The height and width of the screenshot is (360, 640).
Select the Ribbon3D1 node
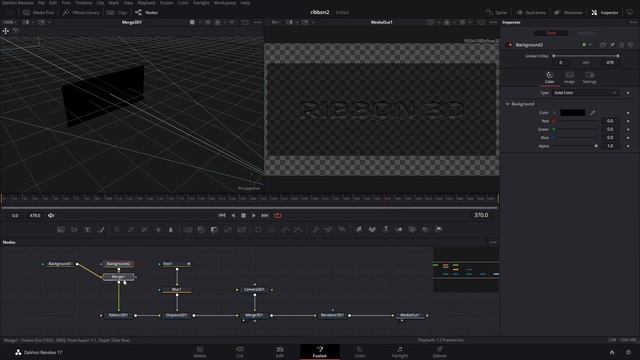(118, 316)
